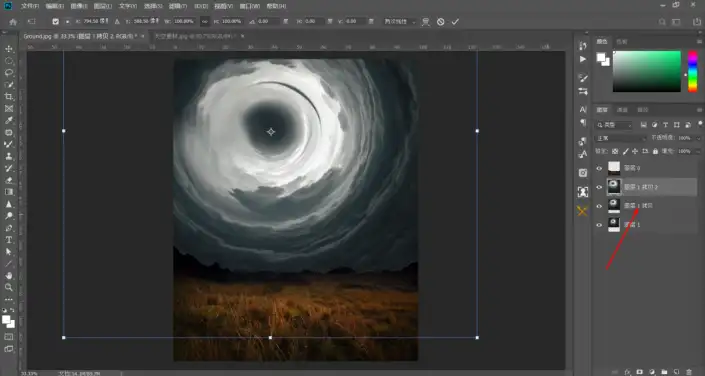Click the rotation angle input field
705x376 pixels.
coord(269,22)
